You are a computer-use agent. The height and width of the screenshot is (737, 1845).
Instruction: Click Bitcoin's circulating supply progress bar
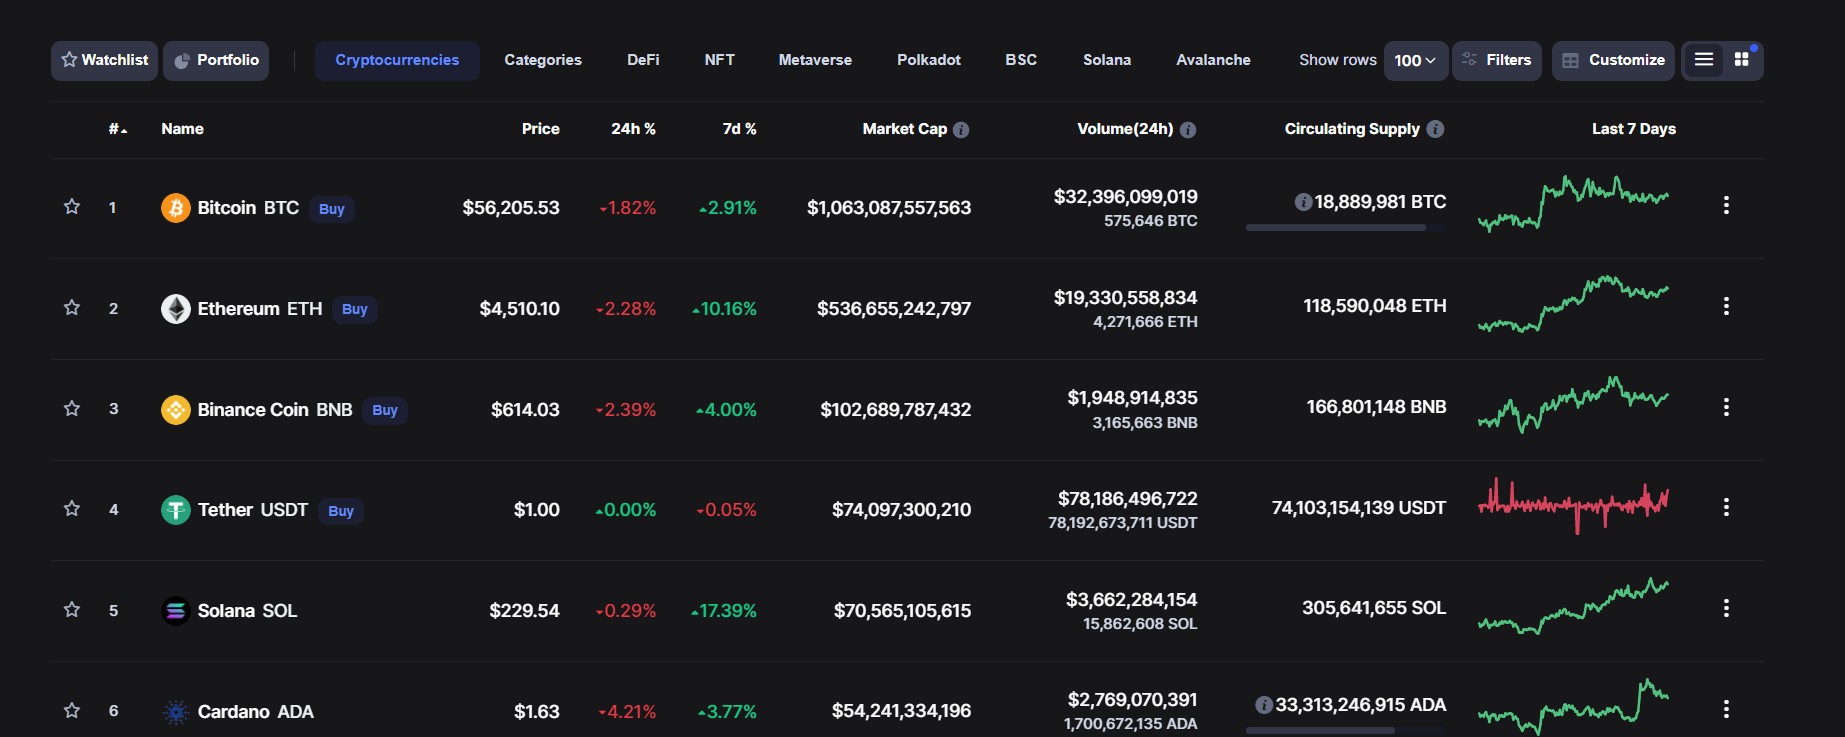point(1346,228)
